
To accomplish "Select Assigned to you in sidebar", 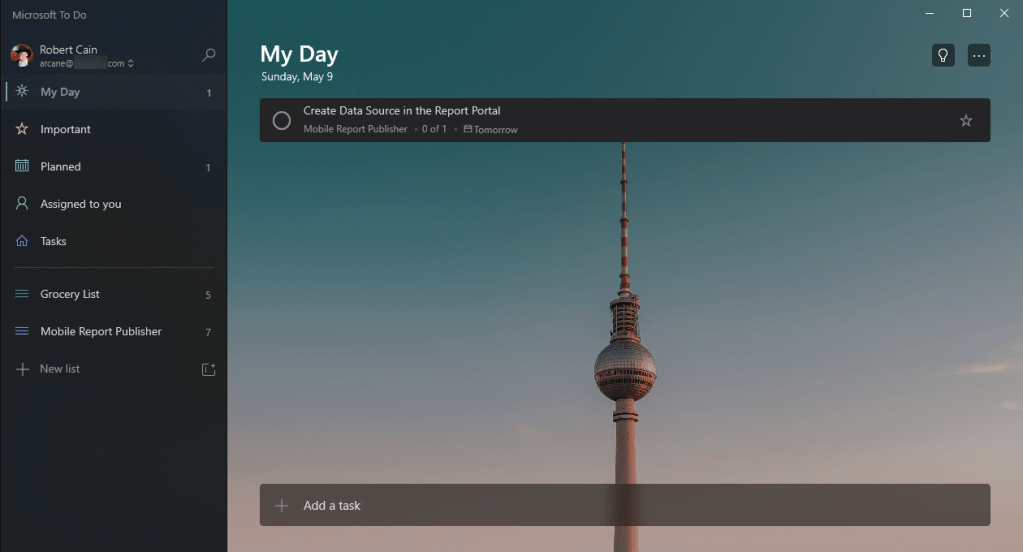I will 81,204.
